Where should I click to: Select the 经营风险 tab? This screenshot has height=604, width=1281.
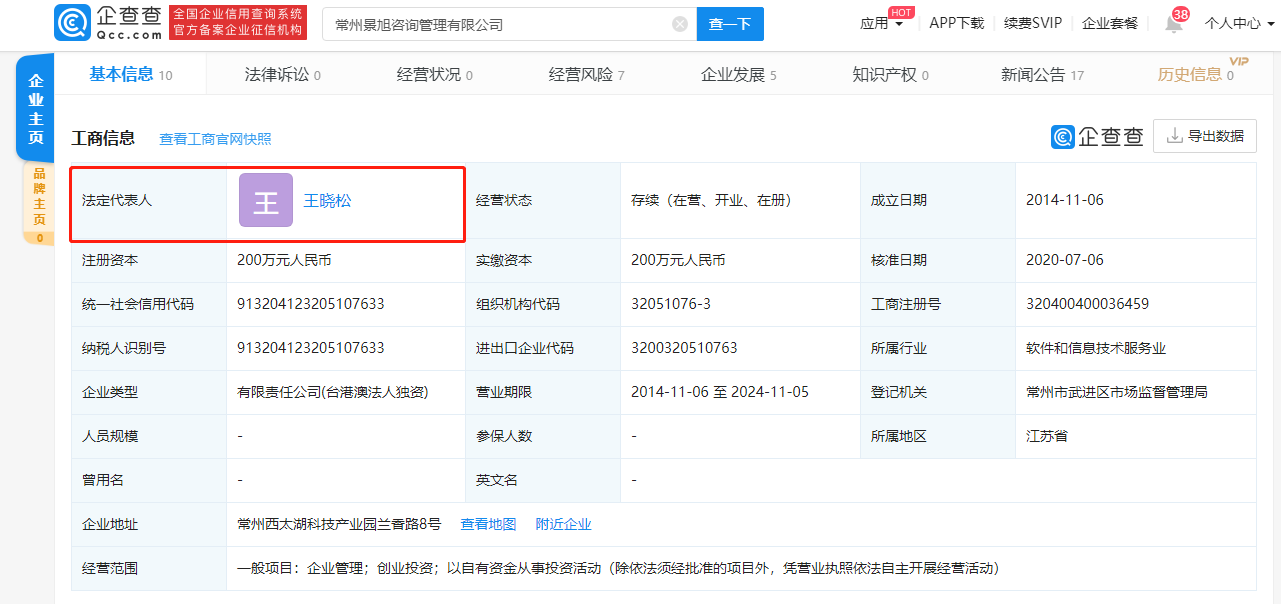pyautogui.click(x=580, y=74)
